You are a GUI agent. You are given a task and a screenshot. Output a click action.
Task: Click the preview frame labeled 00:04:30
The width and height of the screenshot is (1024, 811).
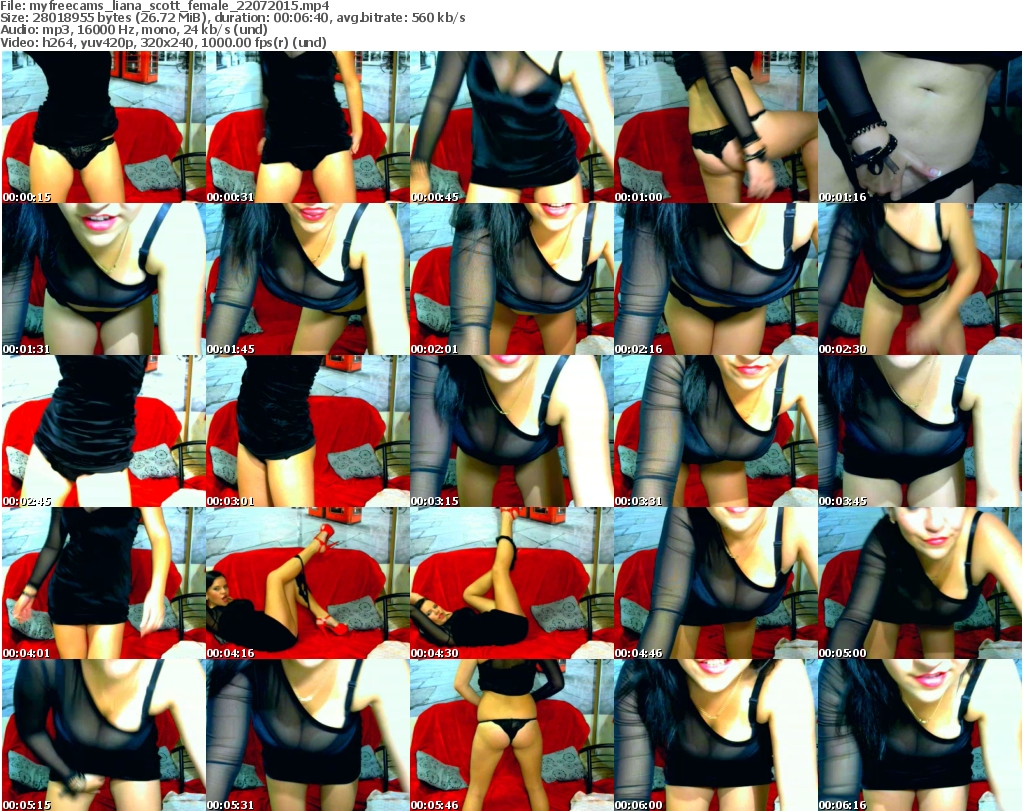coord(511,584)
